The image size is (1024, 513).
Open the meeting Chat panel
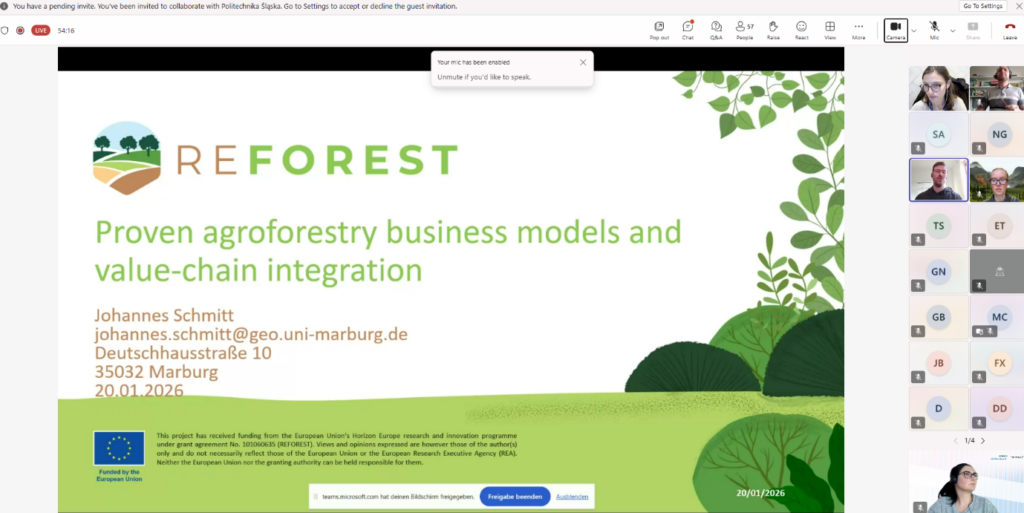pos(688,29)
